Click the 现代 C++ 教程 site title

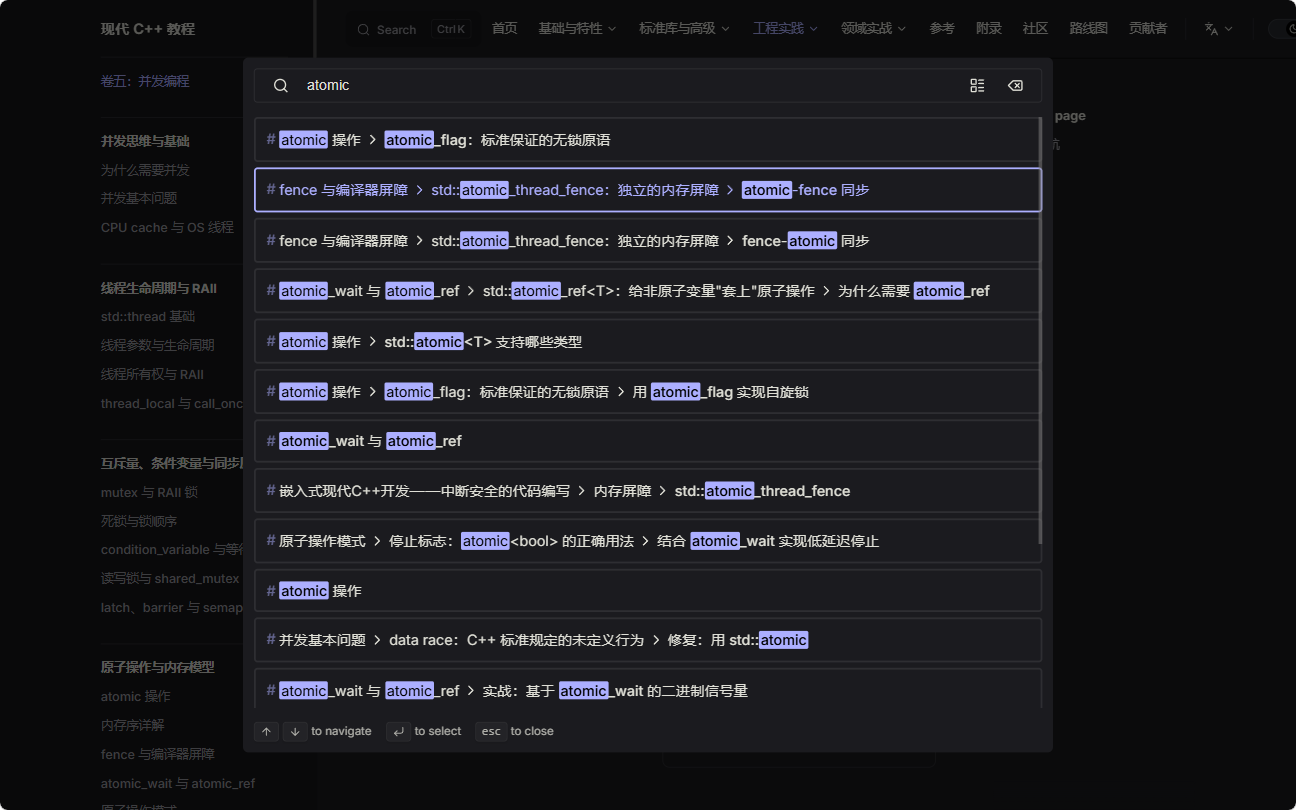tap(147, 29)
